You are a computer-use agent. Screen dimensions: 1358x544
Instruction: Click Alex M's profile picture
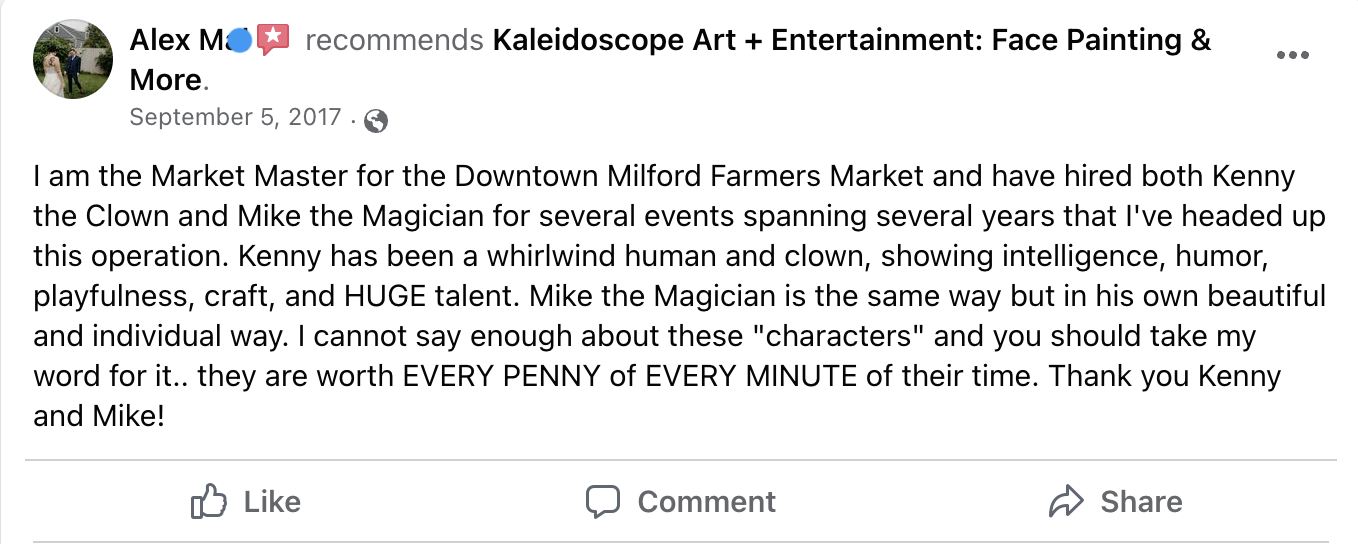pyautogui.click(x=73, y=59)
